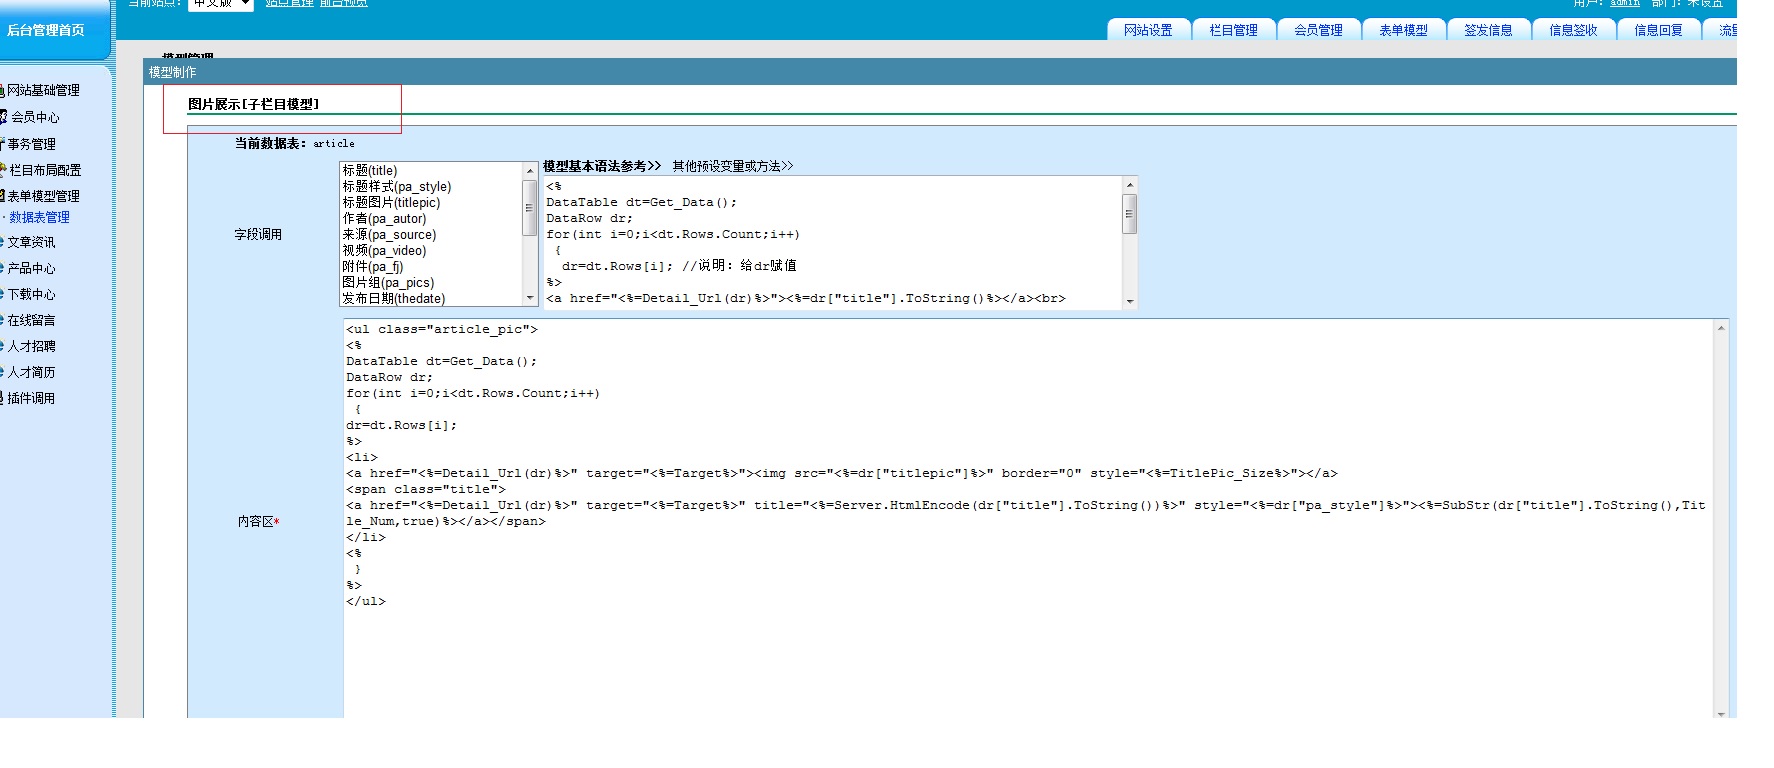1774x768 pixels.
Task: Click the 模型基本语法参考>> link
Action: [x=601, y=167]
